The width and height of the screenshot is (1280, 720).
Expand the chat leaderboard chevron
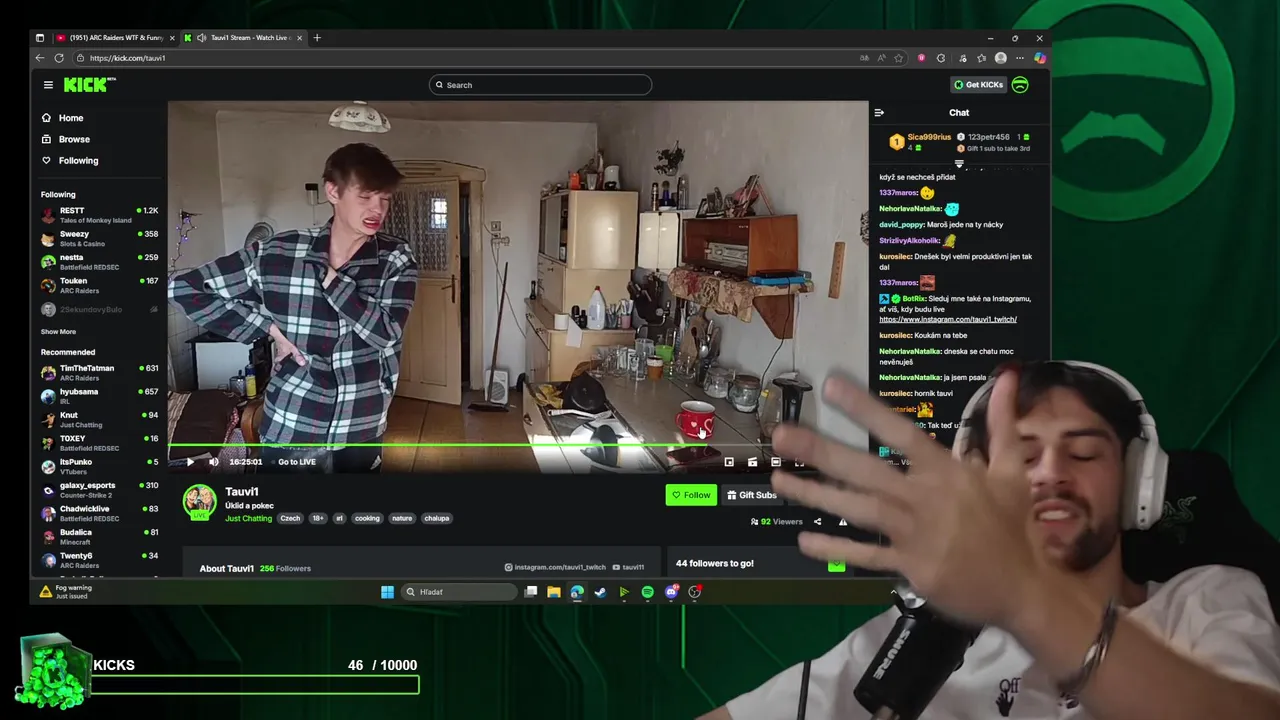coord(959,164)
